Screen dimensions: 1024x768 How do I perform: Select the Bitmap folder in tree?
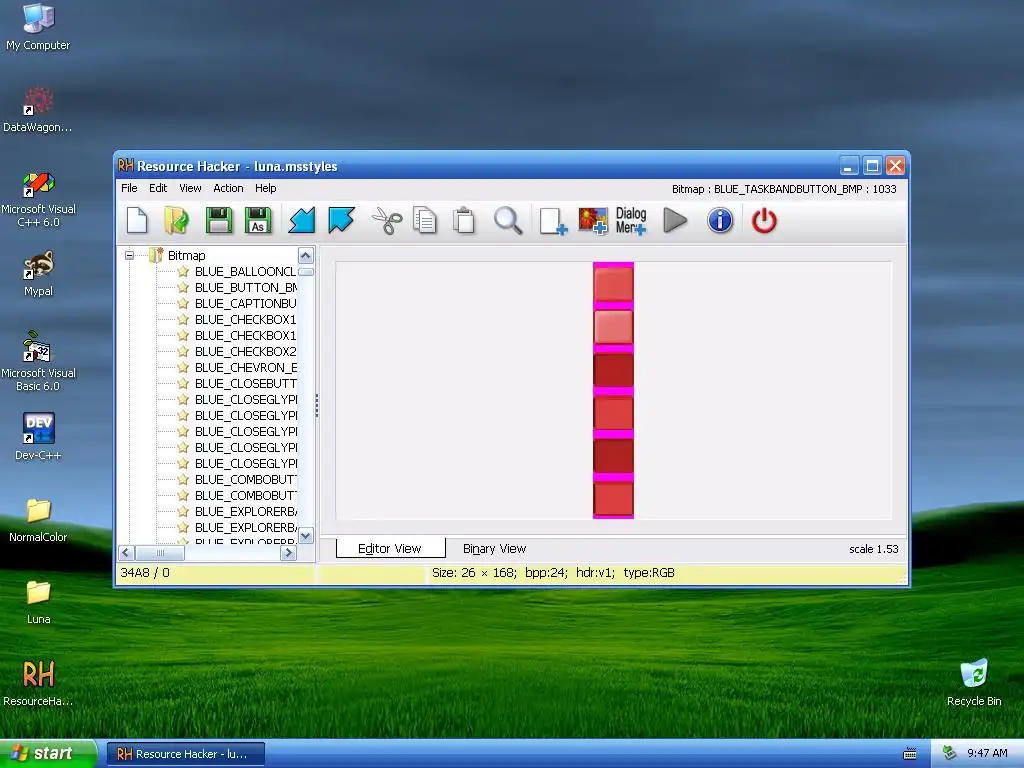[x=186, y=255]
